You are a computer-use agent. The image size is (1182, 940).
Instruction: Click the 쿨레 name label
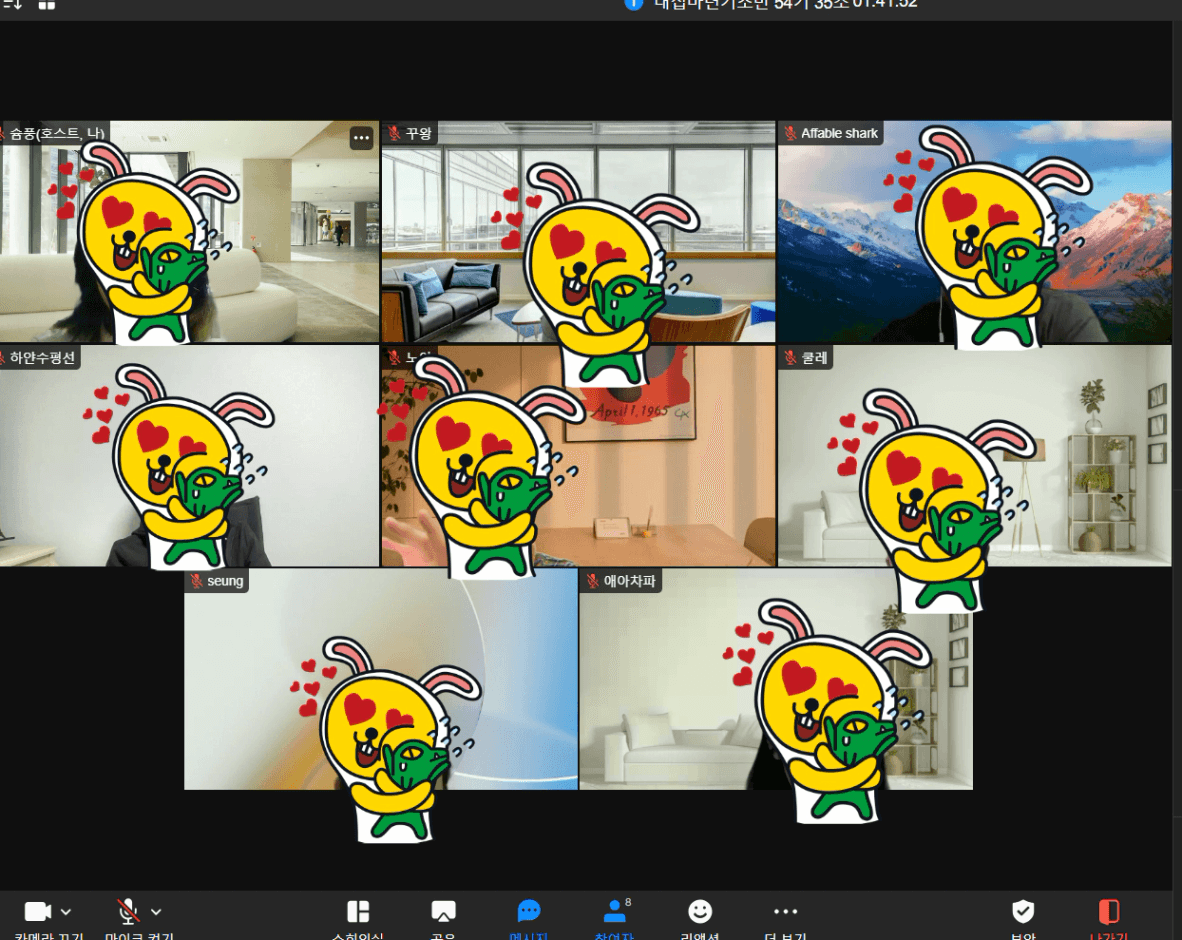814,357
